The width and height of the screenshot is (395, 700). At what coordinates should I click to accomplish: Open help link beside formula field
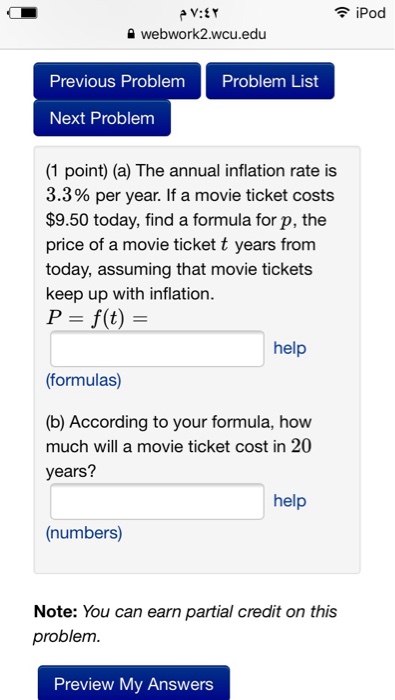290,348
